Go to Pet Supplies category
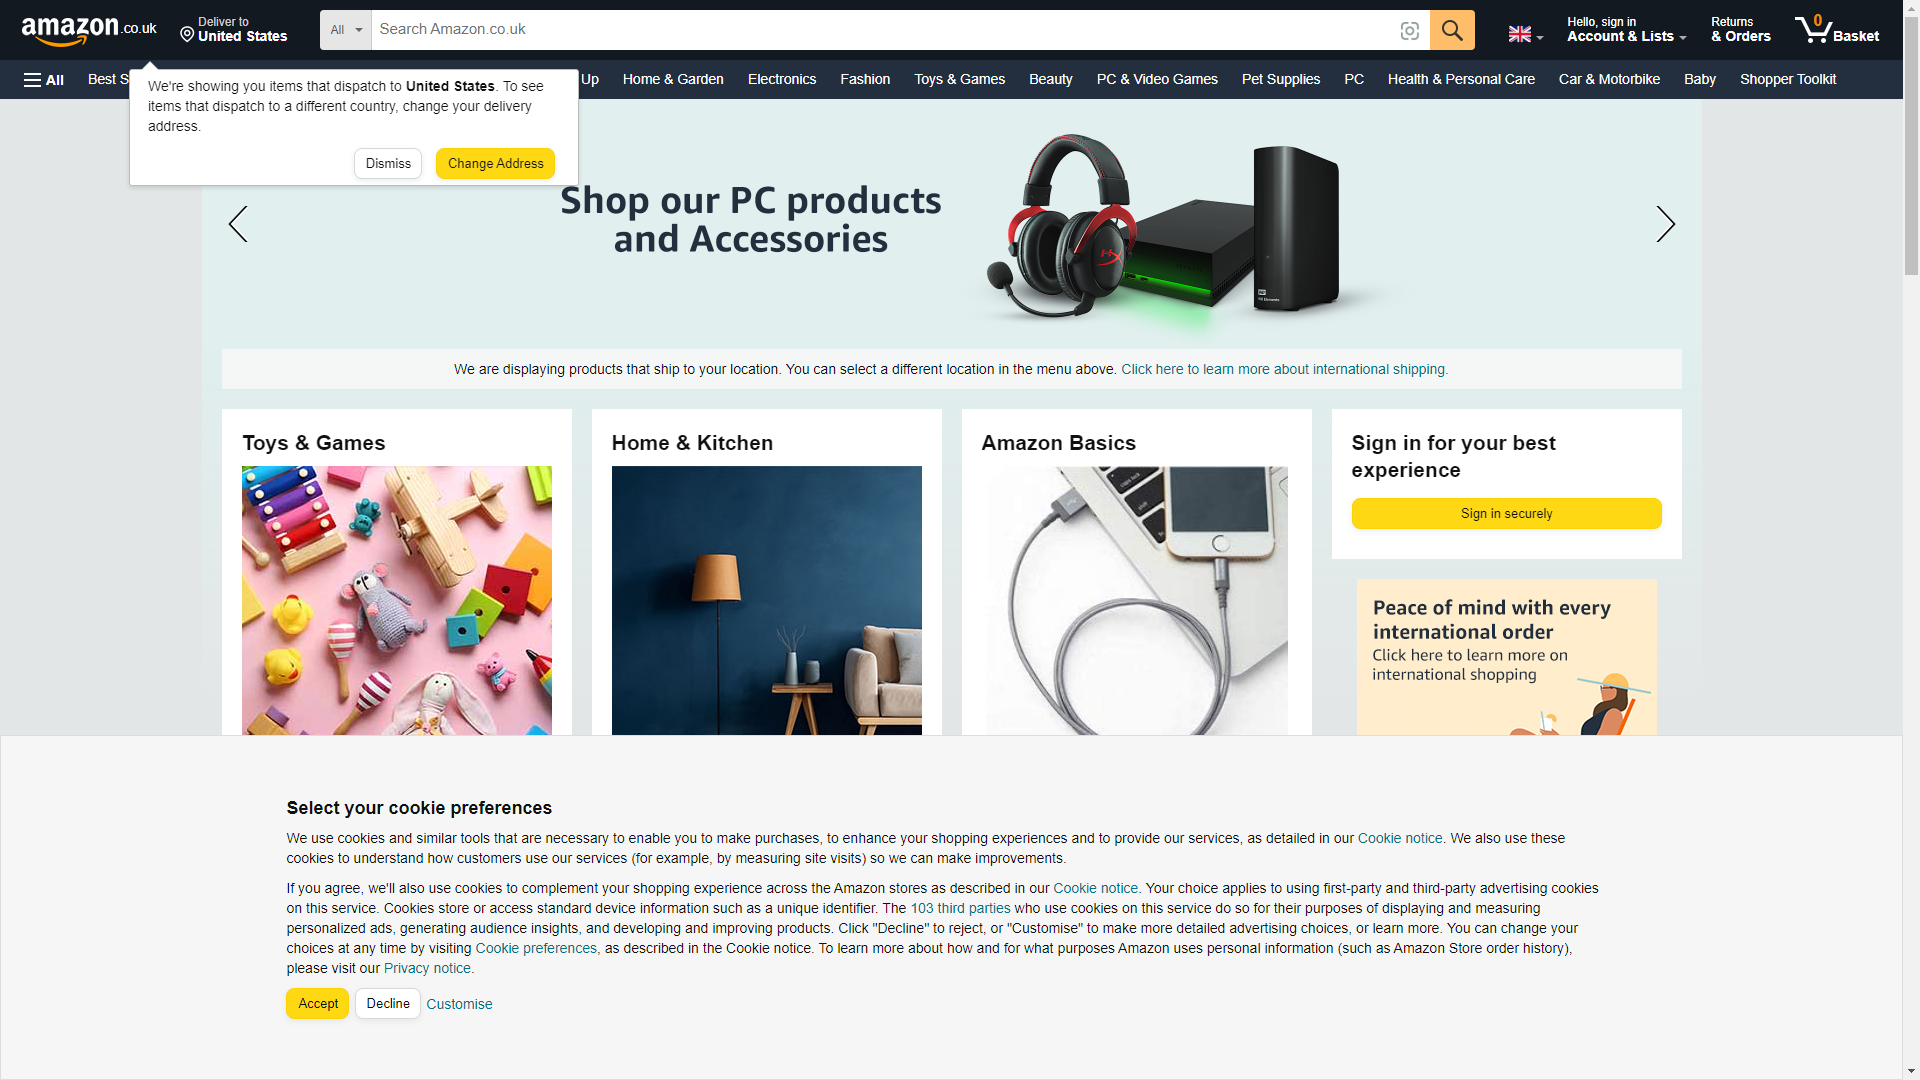Screen dimensions: 1920x1080 [1281, 79]
